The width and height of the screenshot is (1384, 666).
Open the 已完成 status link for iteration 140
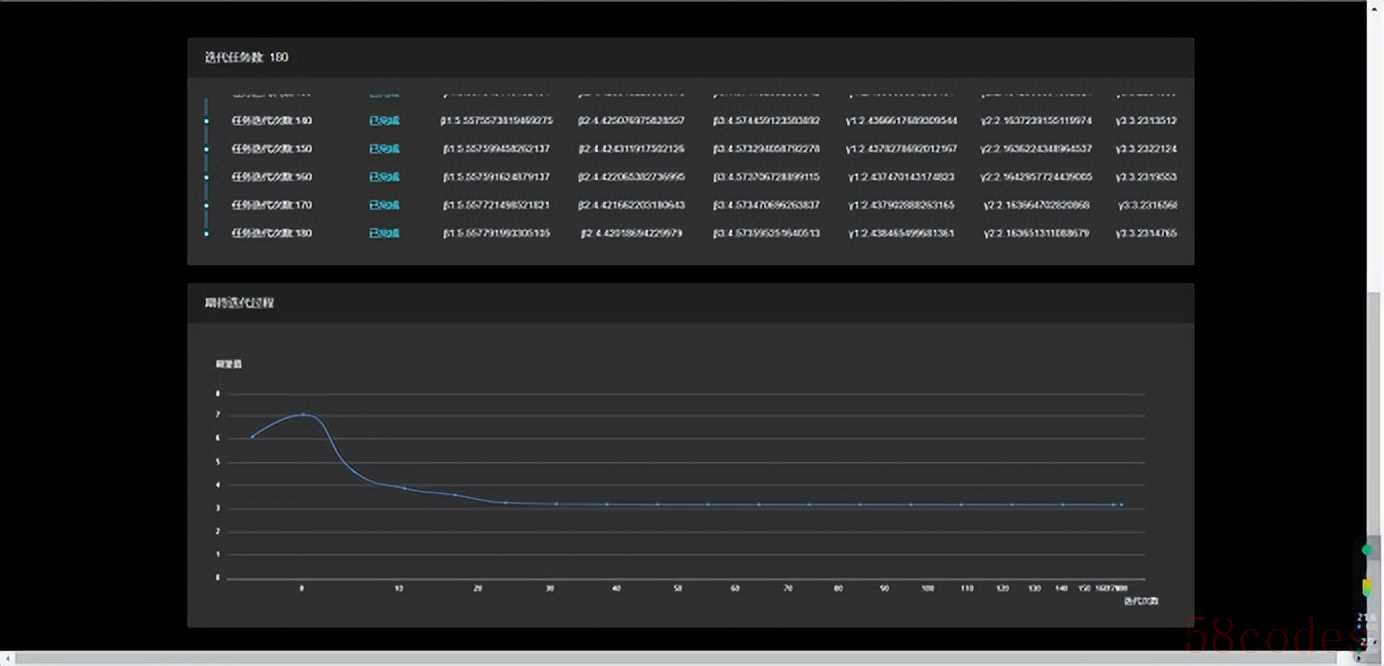384,121
